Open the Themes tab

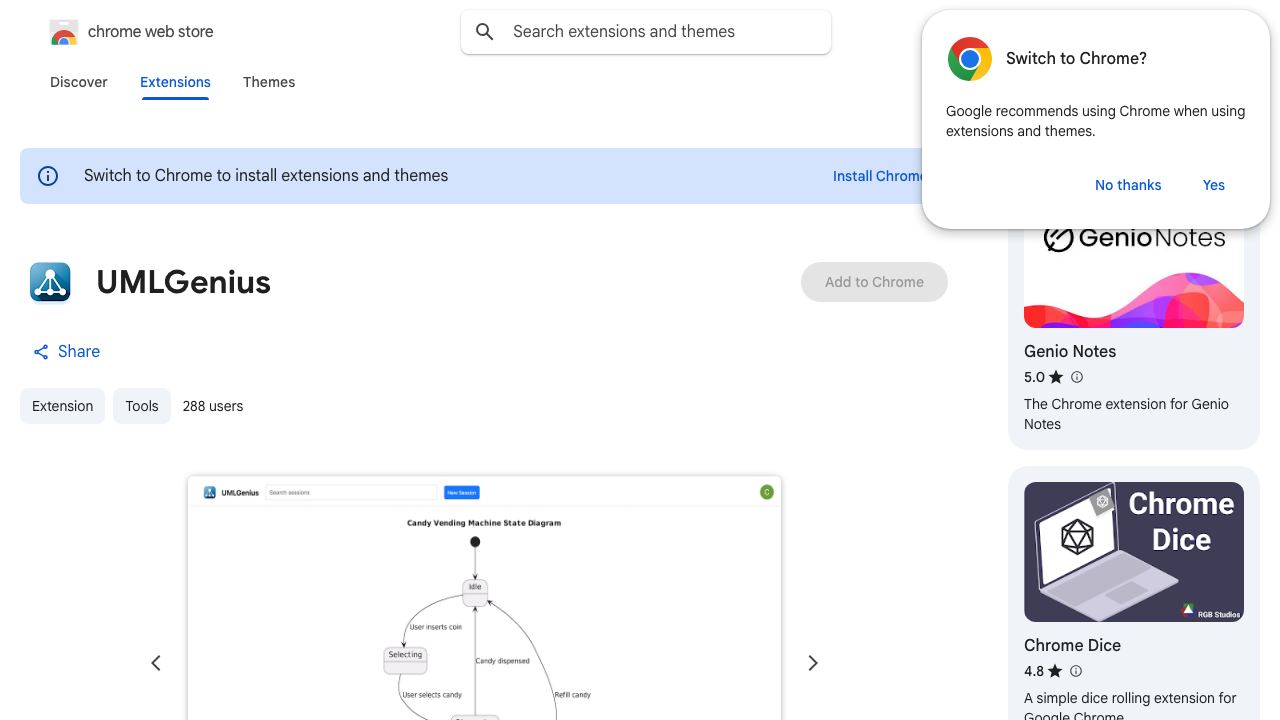pos(269,82)
